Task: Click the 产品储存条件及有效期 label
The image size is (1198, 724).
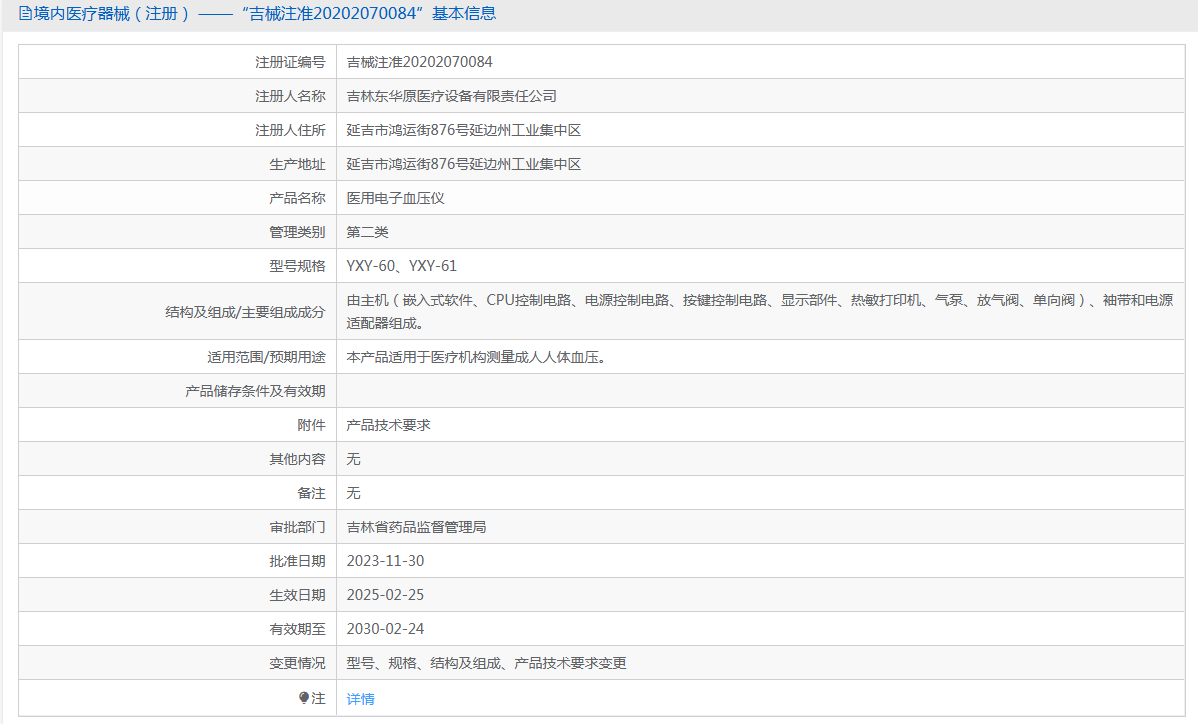Action: coord(255,391)
